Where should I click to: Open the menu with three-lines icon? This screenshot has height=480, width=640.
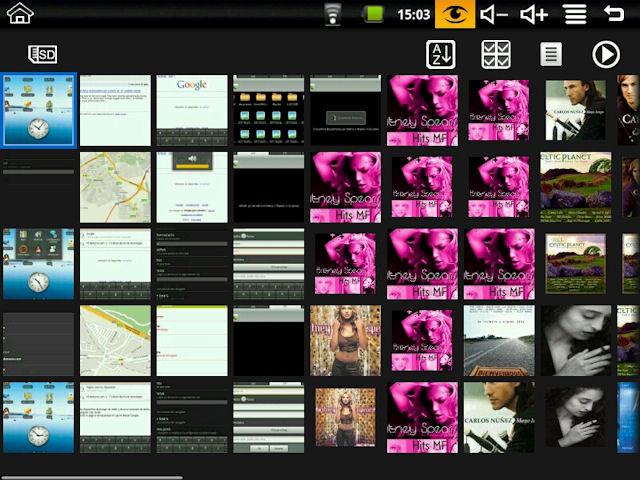click(576, 15)
